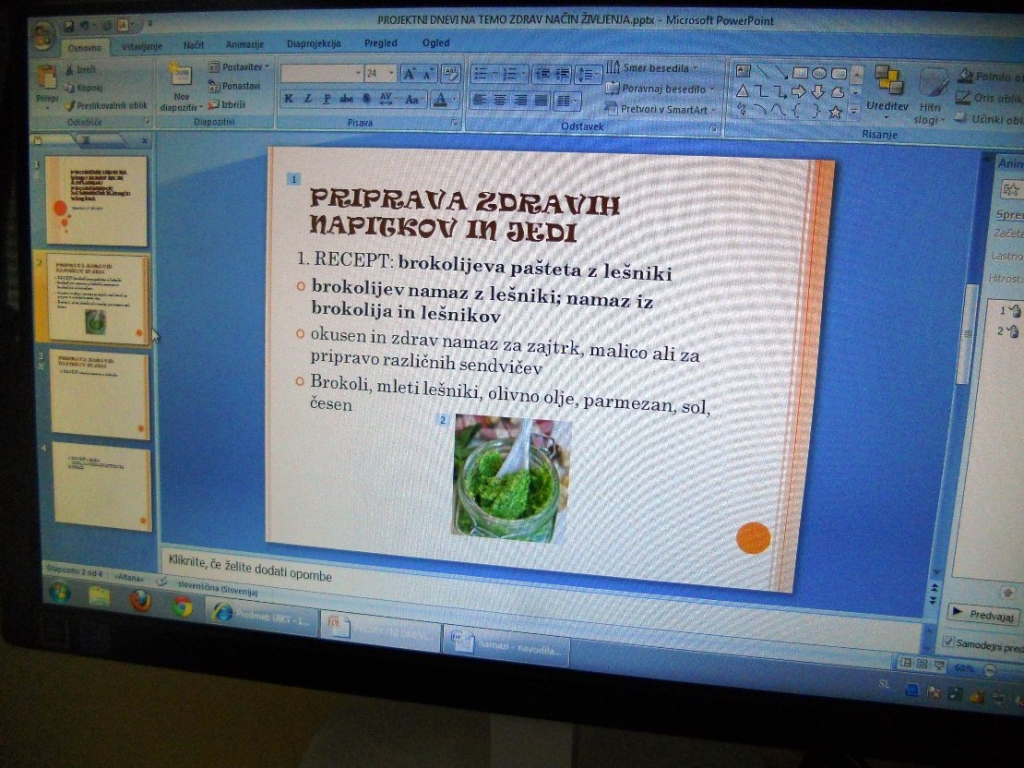Open the Ureditev arrange dropdown
The height and width of the screenshot is (768, 1024).
click(x=887, y=91)
